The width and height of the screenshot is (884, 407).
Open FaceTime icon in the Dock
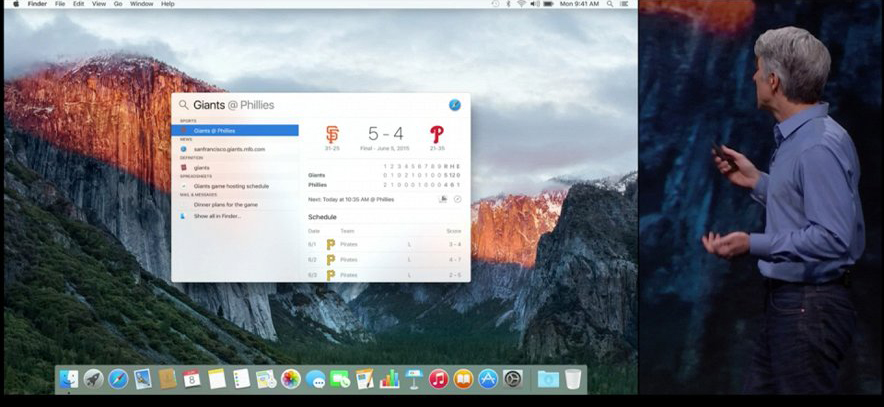pos(340,379)
